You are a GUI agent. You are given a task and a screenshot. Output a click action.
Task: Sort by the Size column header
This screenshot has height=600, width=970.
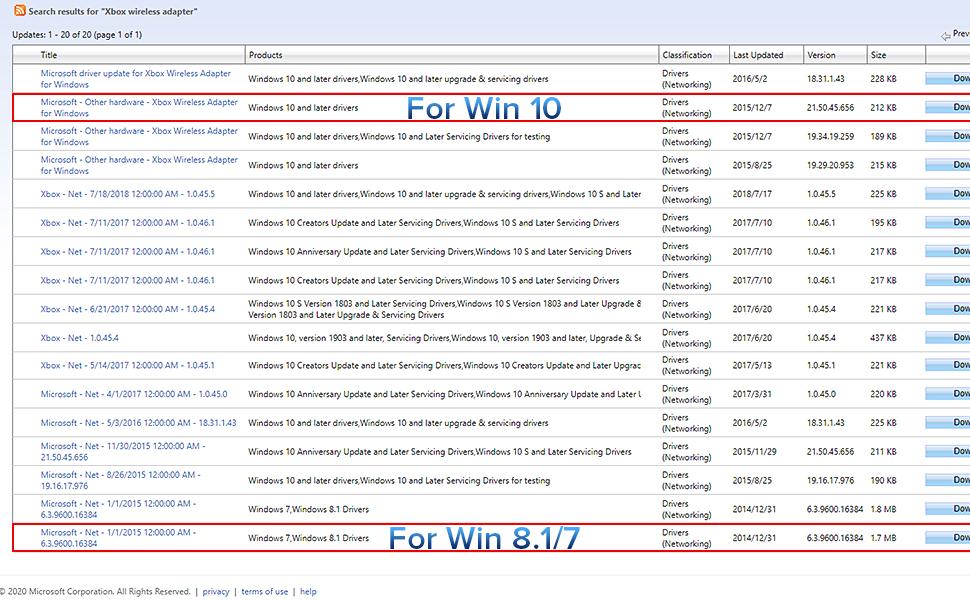(878, 55)
